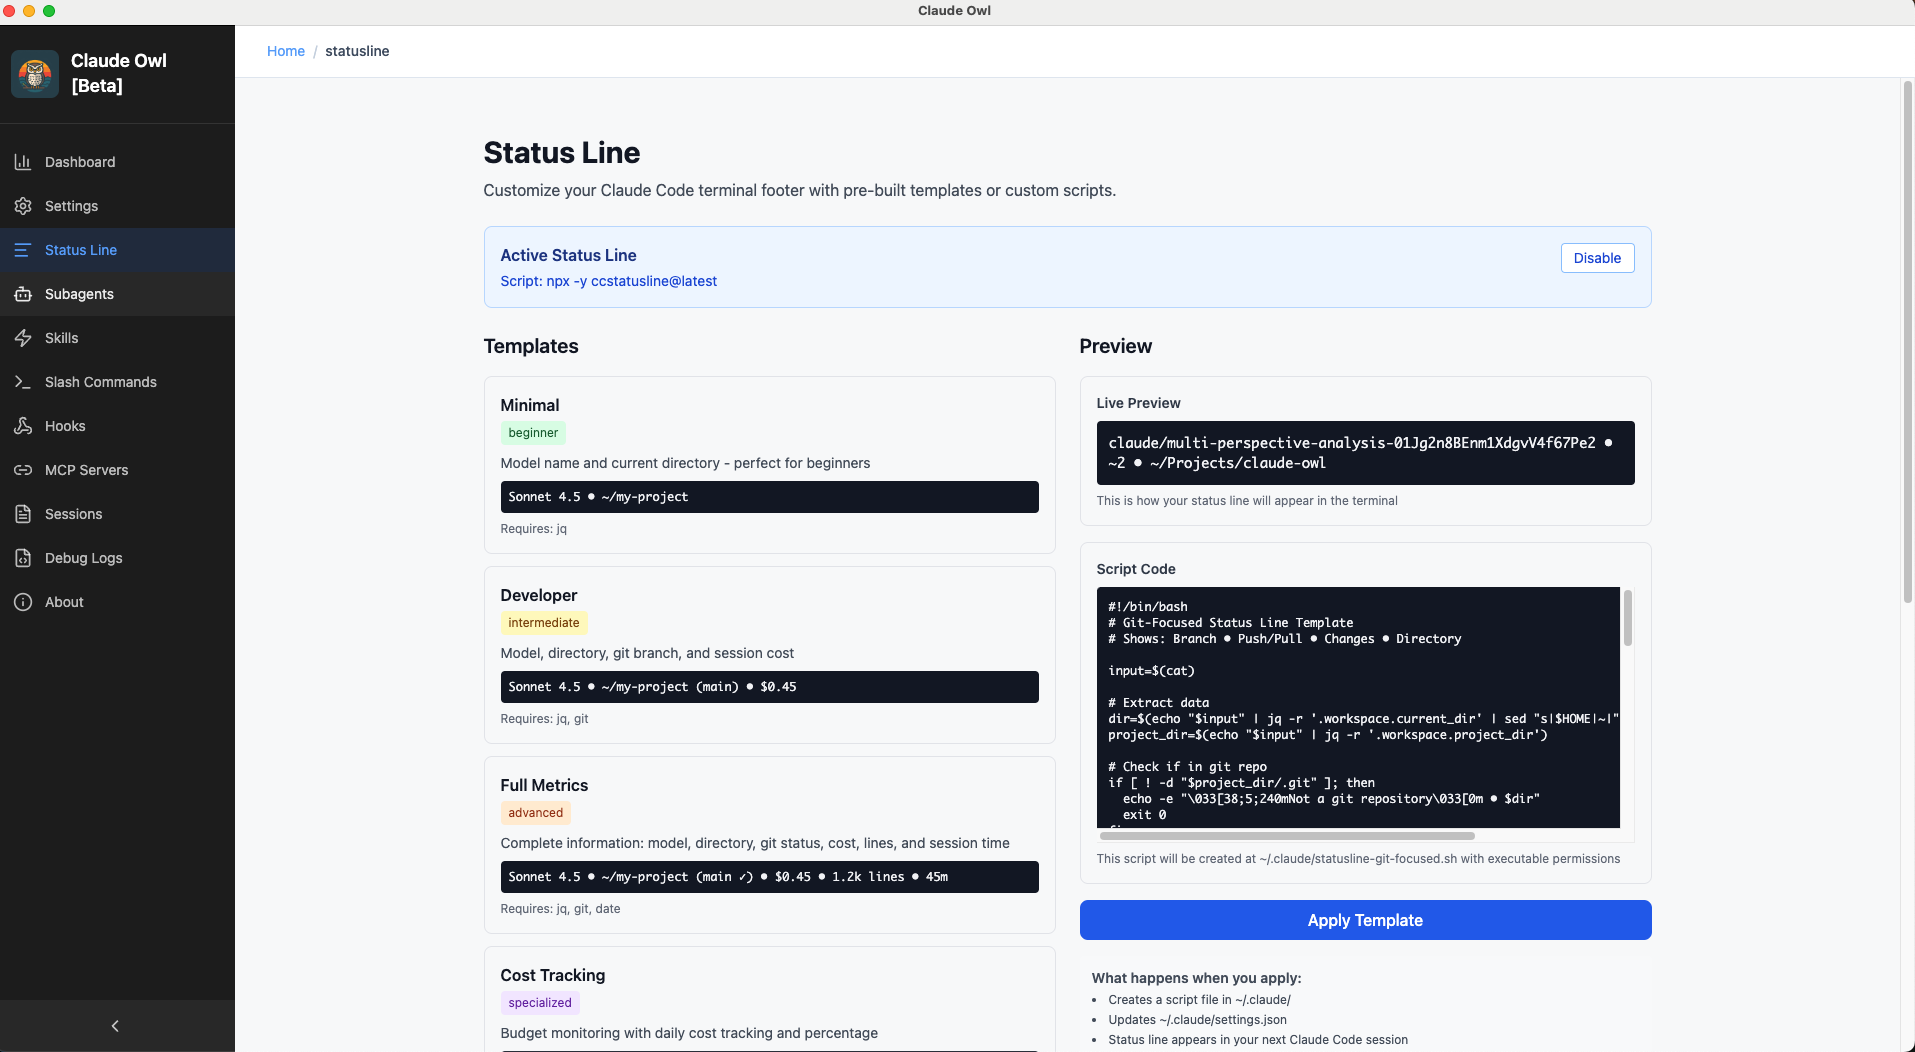The image size is (1915, 1052).
Task: Select the Settings gear icon
Action: pos(24,206)
